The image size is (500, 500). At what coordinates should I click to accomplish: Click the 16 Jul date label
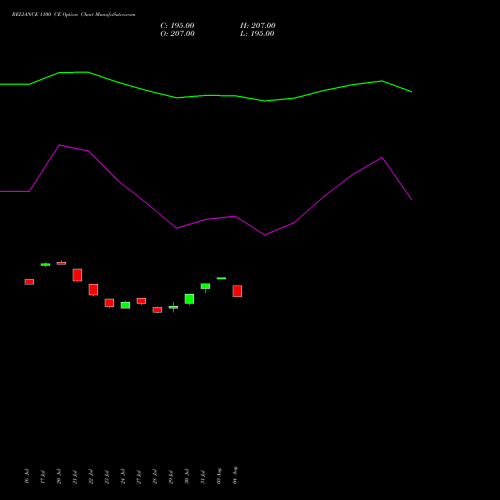[x=27, y=476]
